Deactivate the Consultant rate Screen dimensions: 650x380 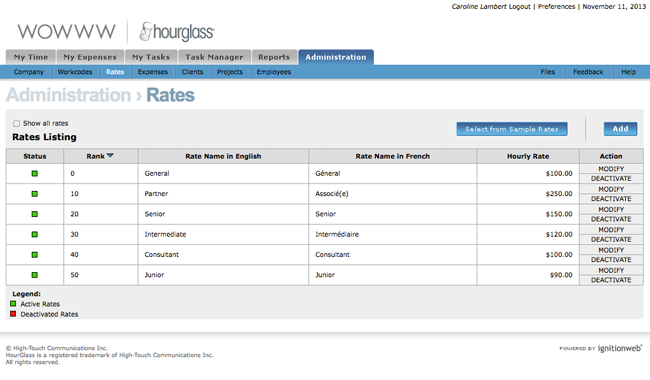611,259
